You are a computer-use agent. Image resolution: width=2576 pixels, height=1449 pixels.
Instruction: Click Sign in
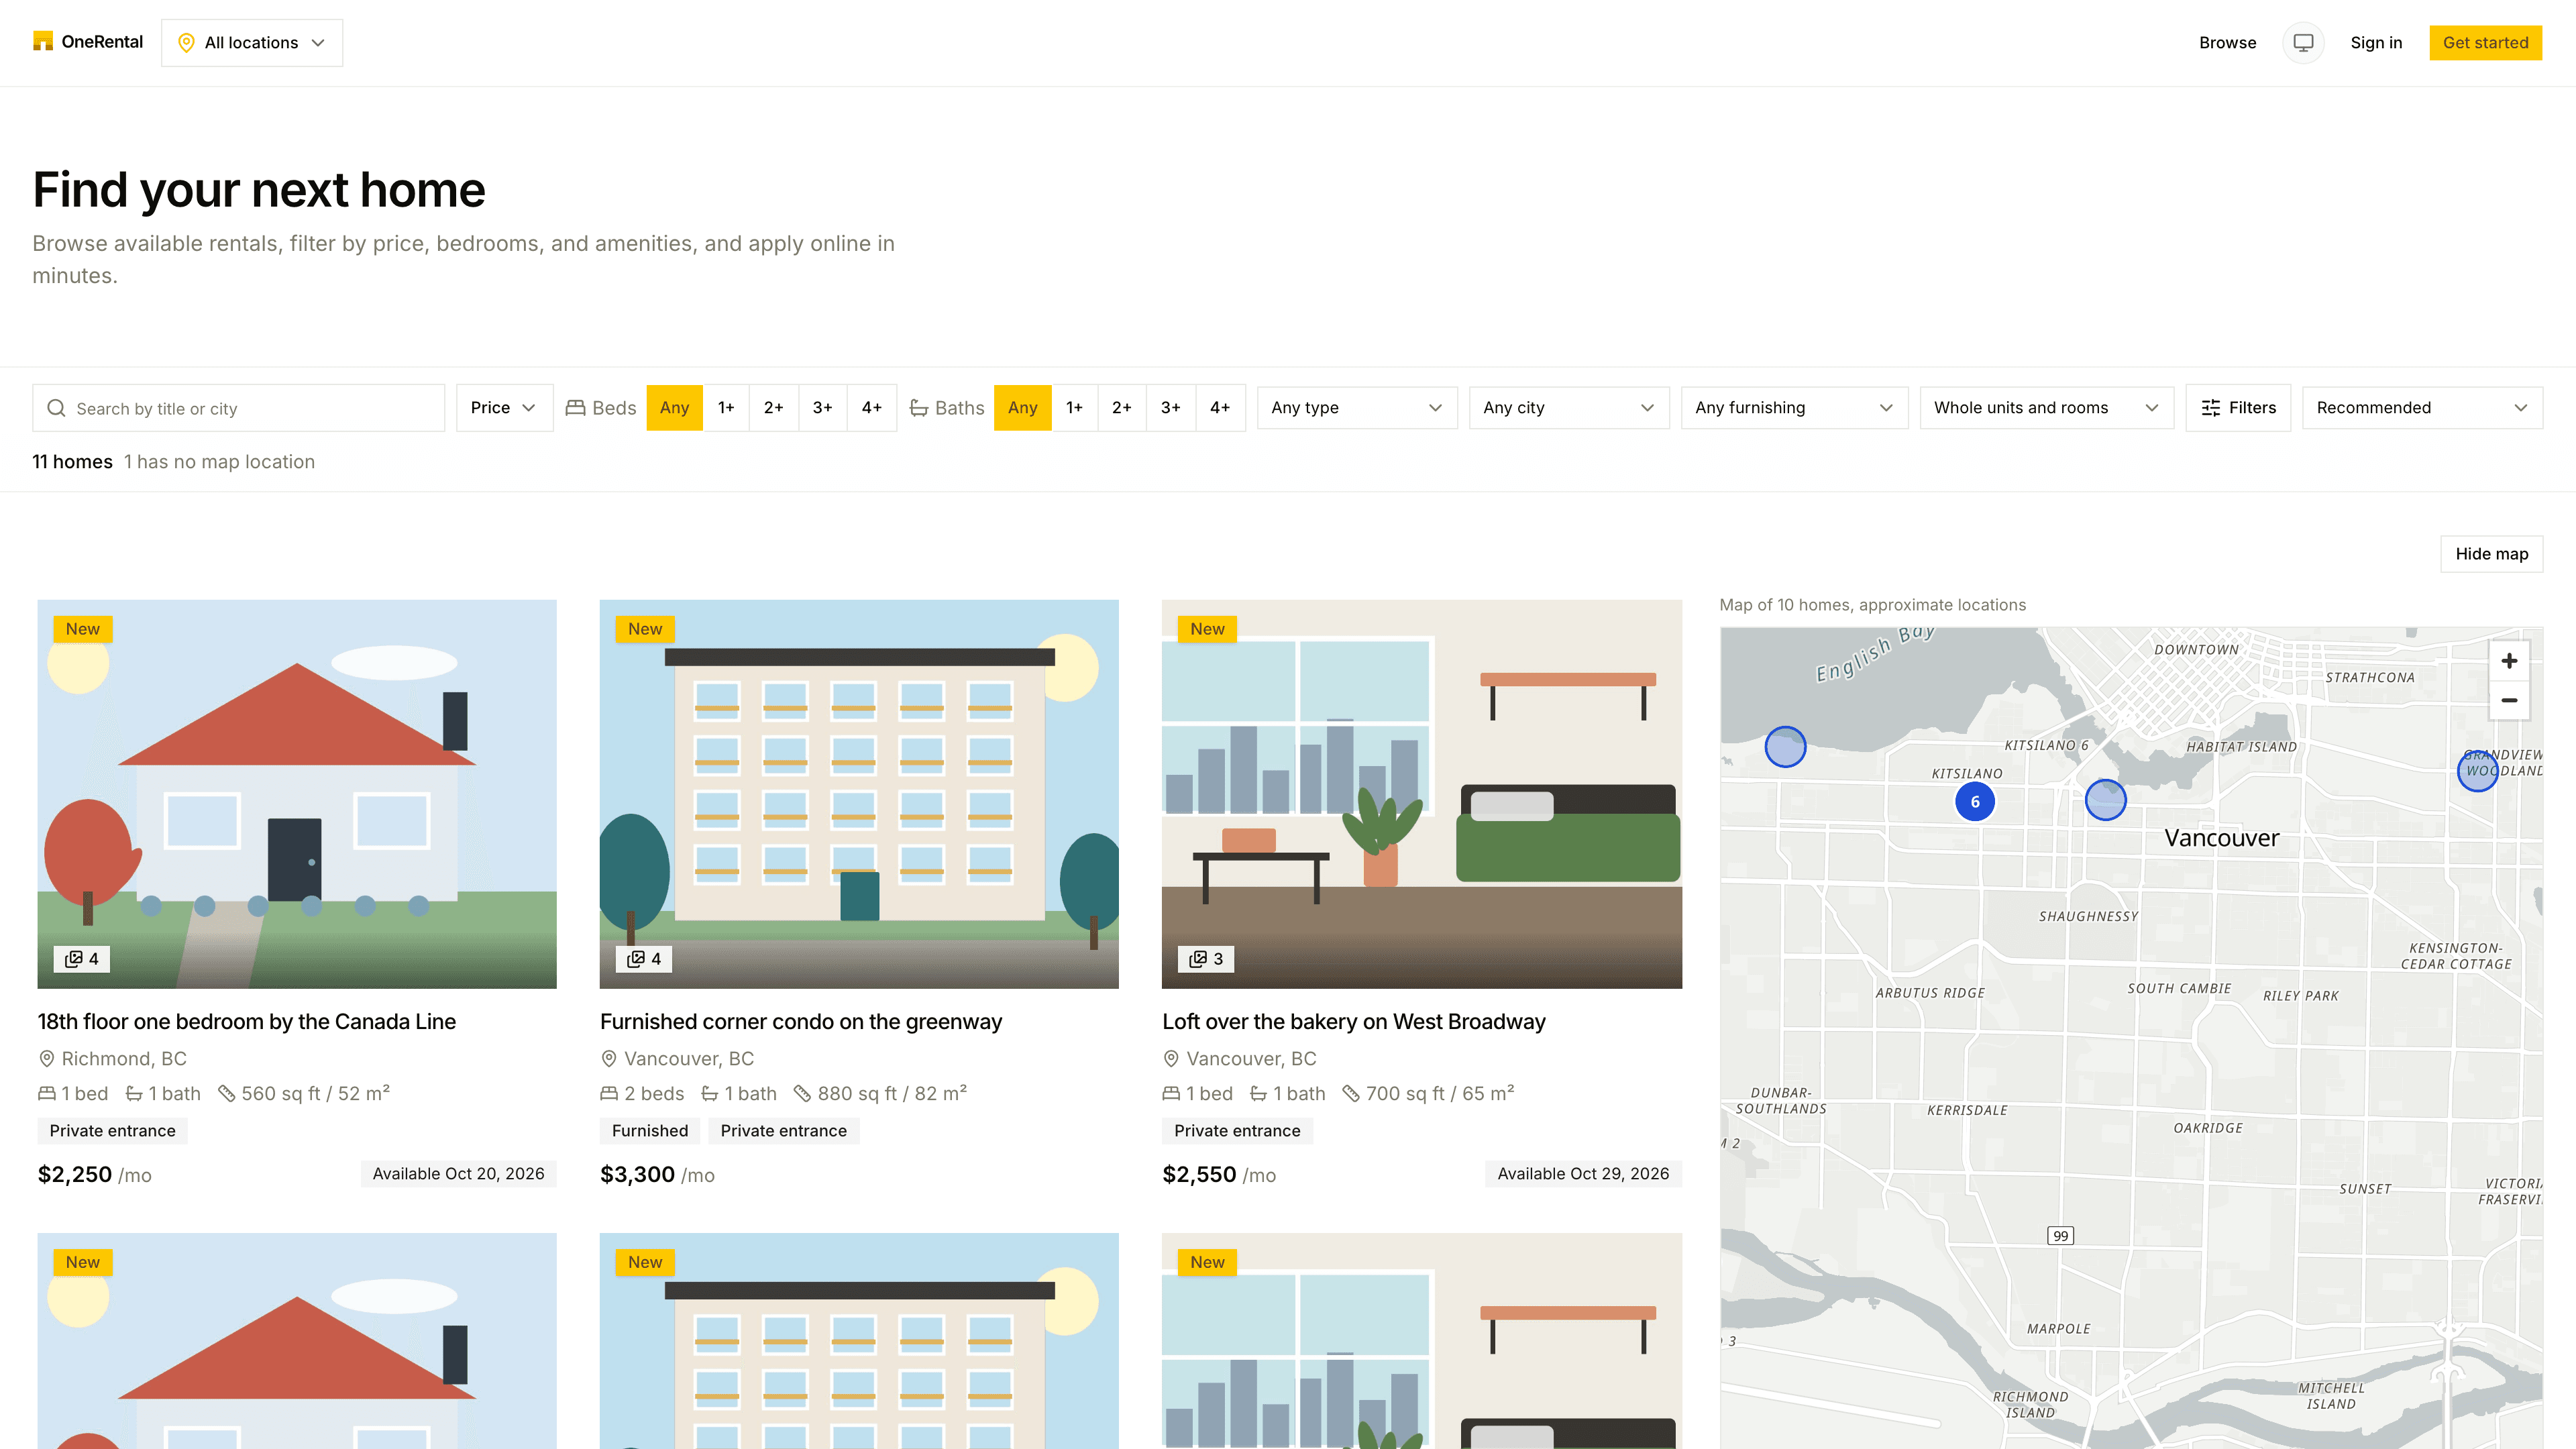2376,43
